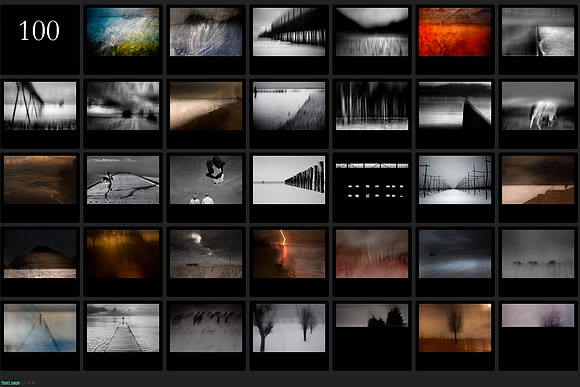Open the dark vertical forest trunks photo
The width and height of the screenshot is (580, 387).
372,106
